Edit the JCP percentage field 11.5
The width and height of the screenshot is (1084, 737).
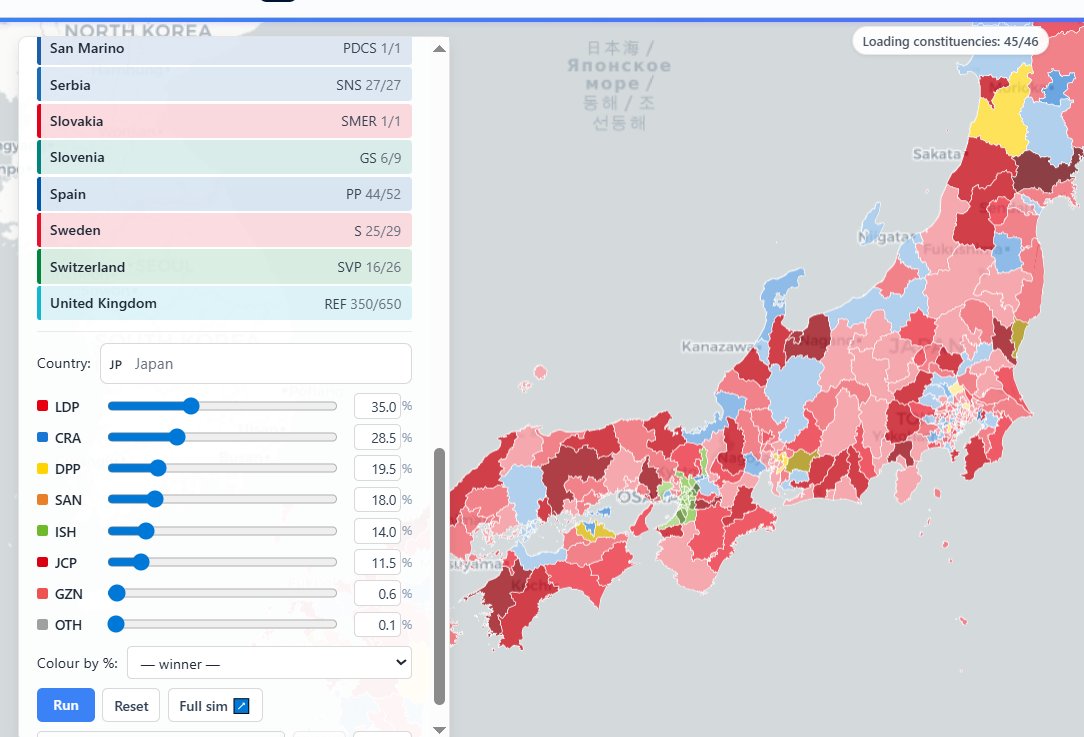coord(377,563)
